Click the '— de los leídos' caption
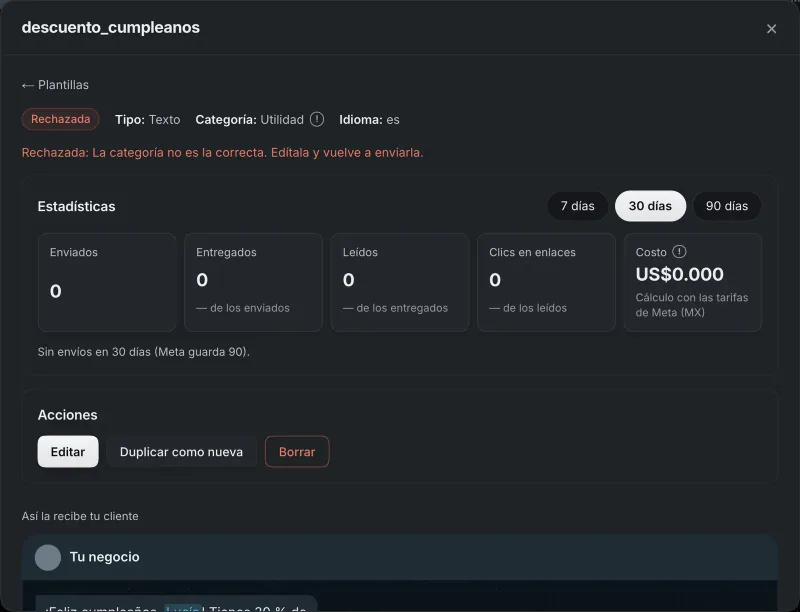Image resolution: width=800 pixels, height=612 pixels. pos(528,308)
